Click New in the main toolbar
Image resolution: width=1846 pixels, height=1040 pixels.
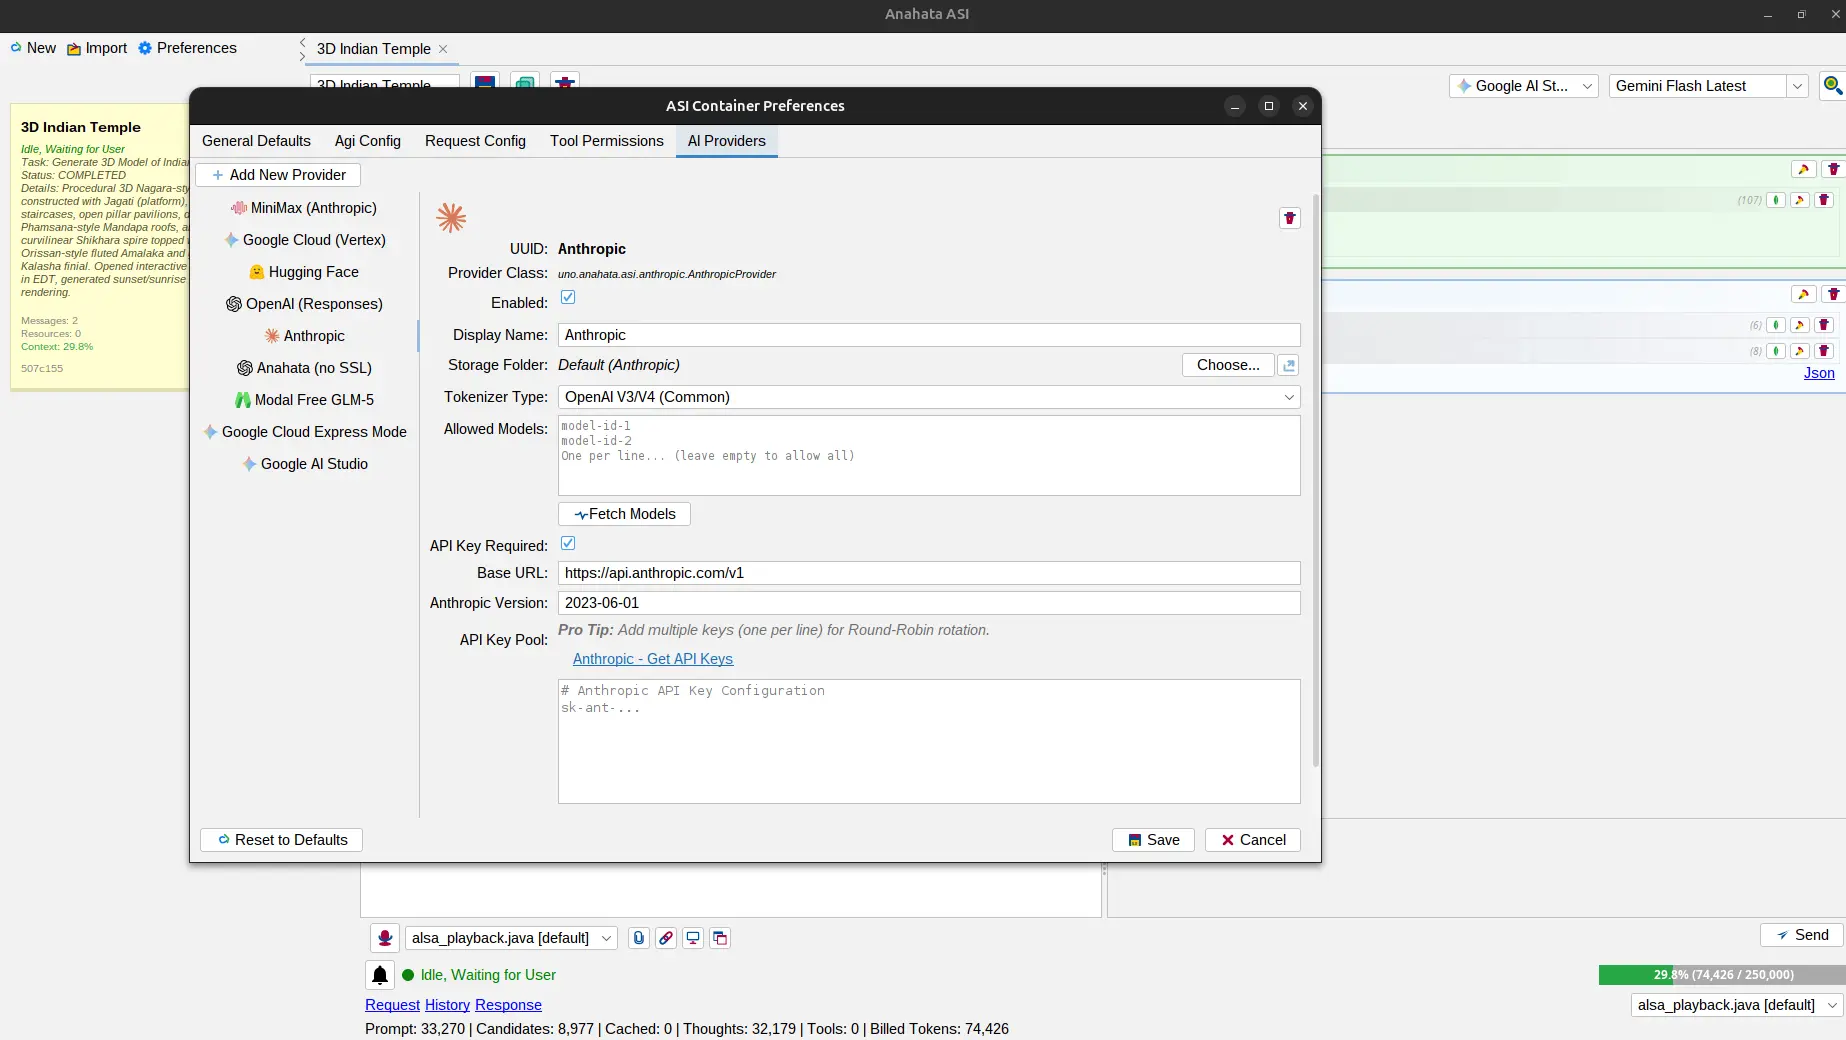point(33,48)
